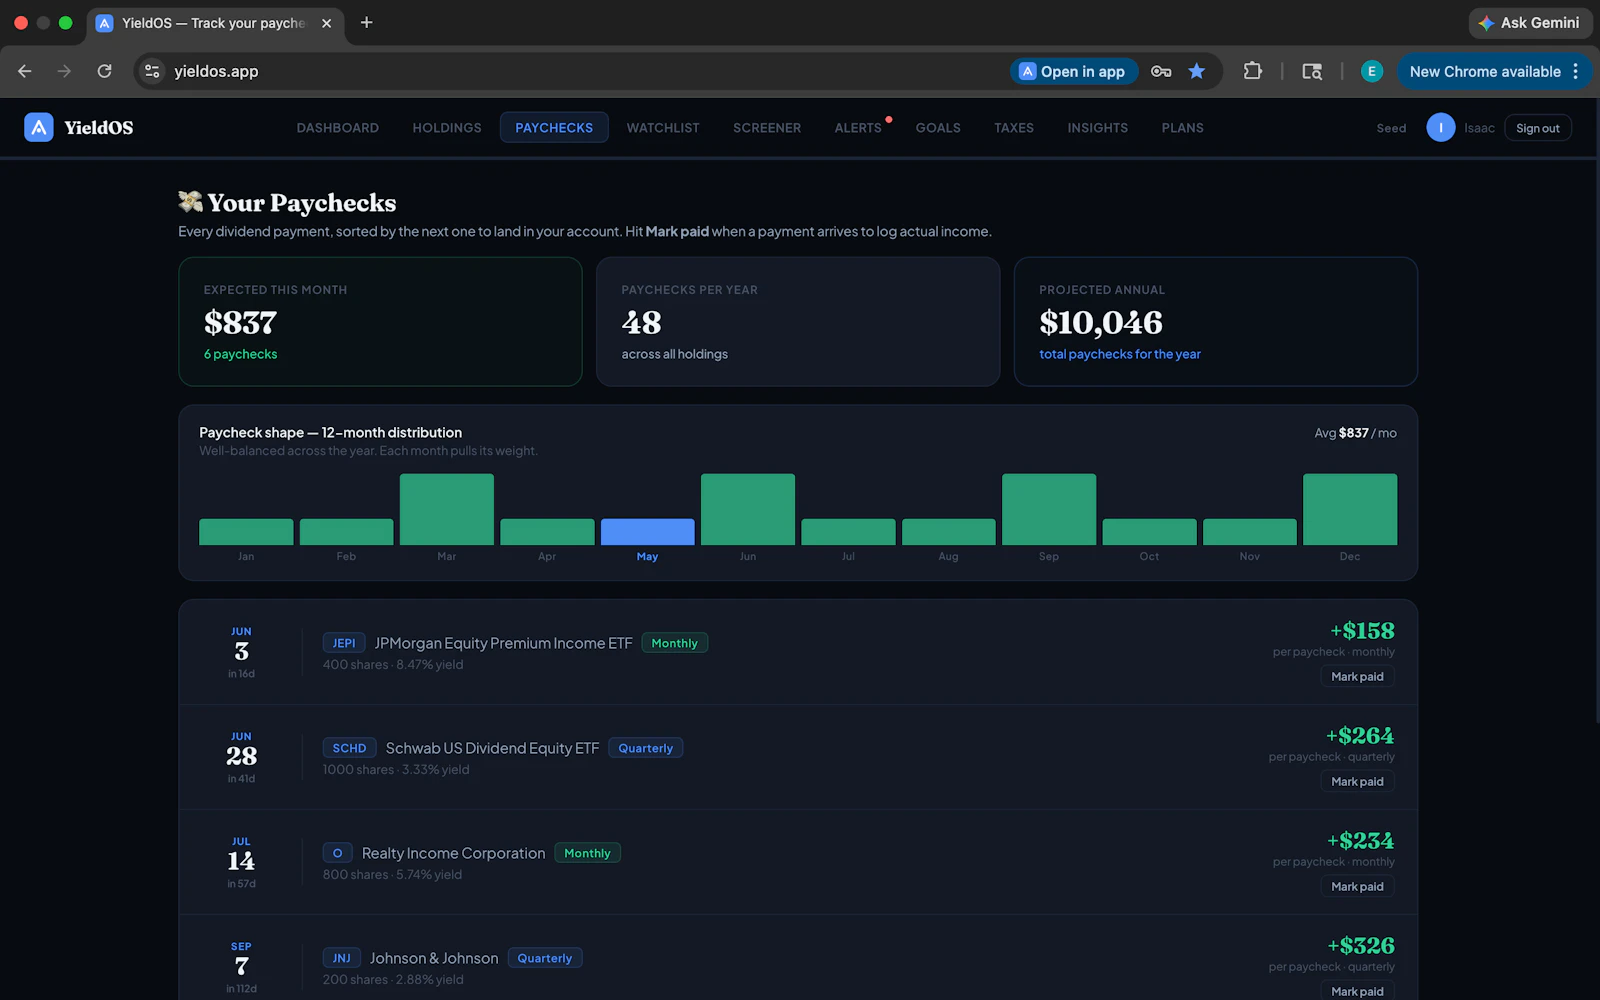Sign out of YieldOS

[1538, 128]
